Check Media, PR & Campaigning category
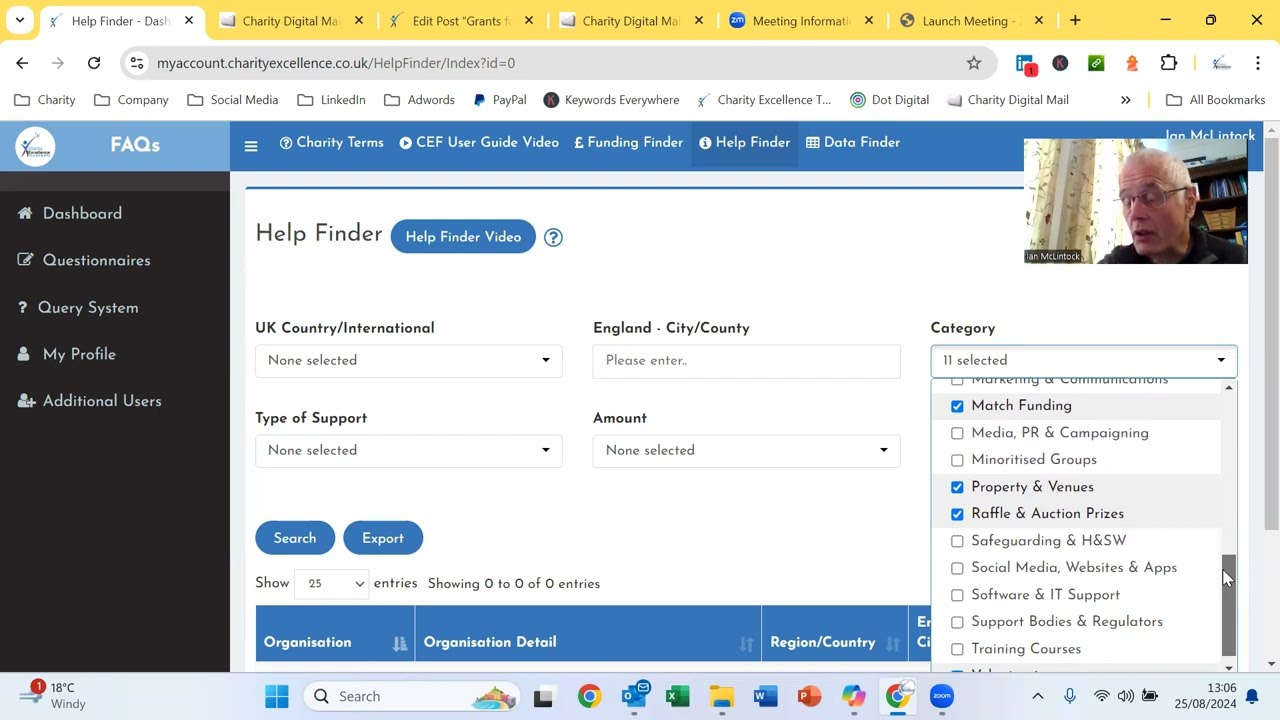 [957, 433]
